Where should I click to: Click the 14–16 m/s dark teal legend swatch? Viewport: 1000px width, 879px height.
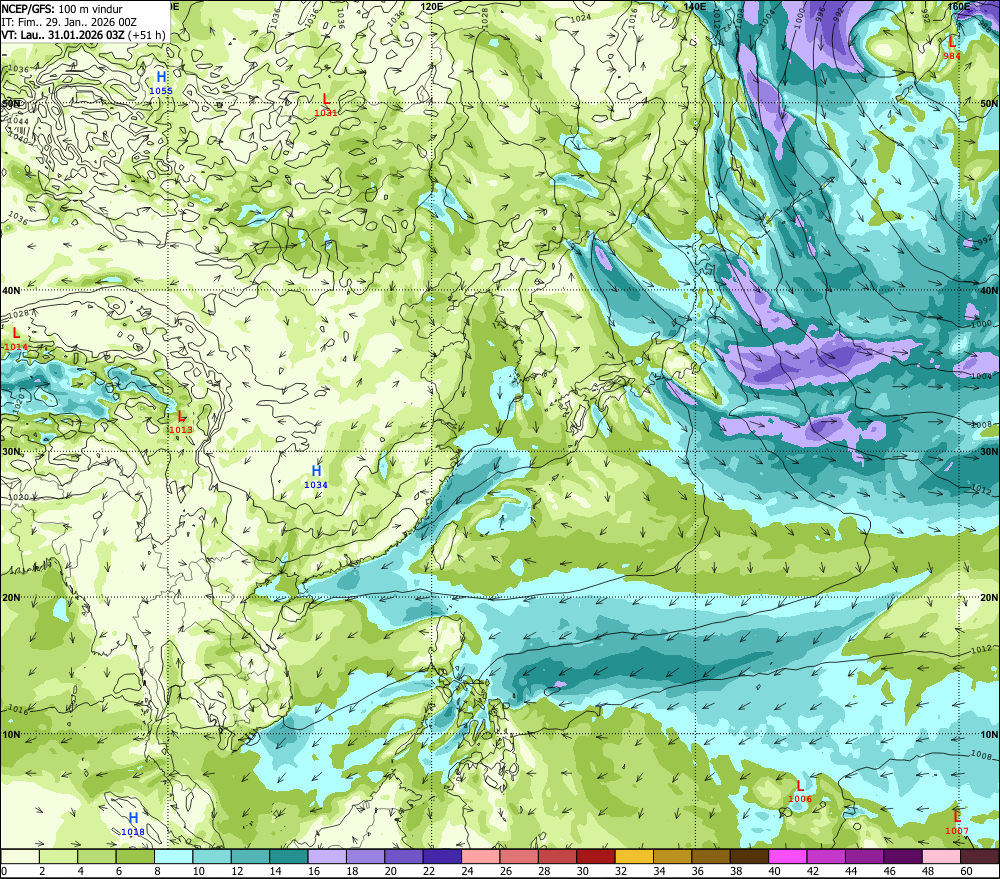coord(289,856)
